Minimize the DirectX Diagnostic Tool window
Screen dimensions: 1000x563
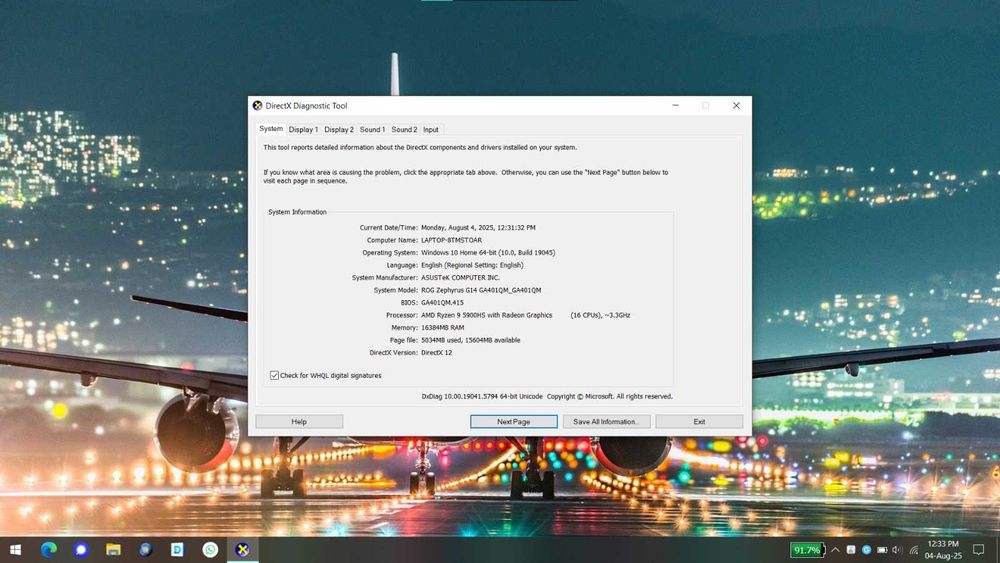click(675, 106)
